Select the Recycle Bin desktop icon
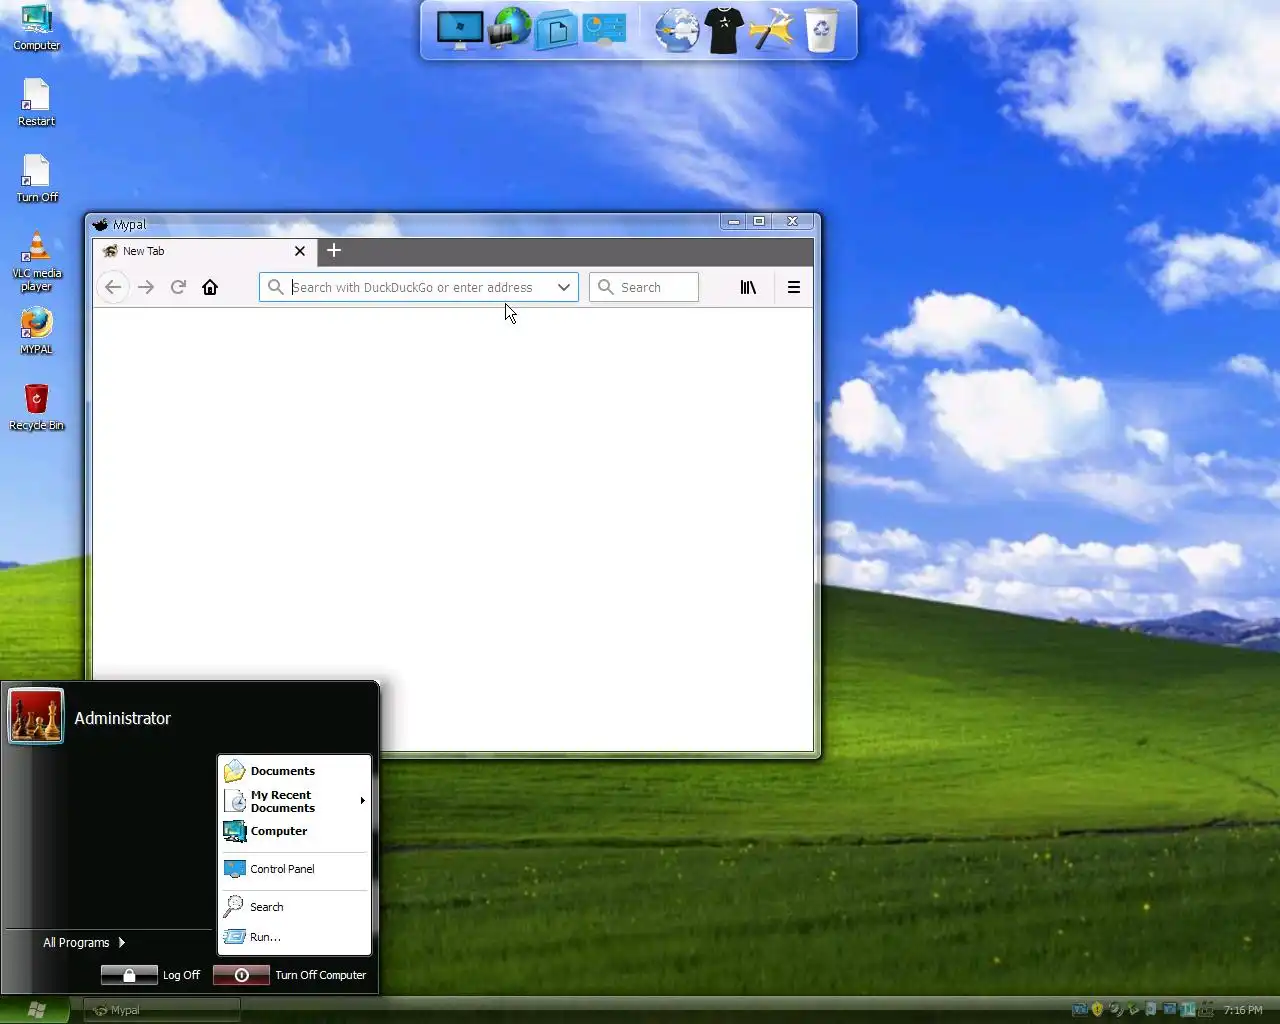The image size is (1280, 1024). [x=37, y=407]
